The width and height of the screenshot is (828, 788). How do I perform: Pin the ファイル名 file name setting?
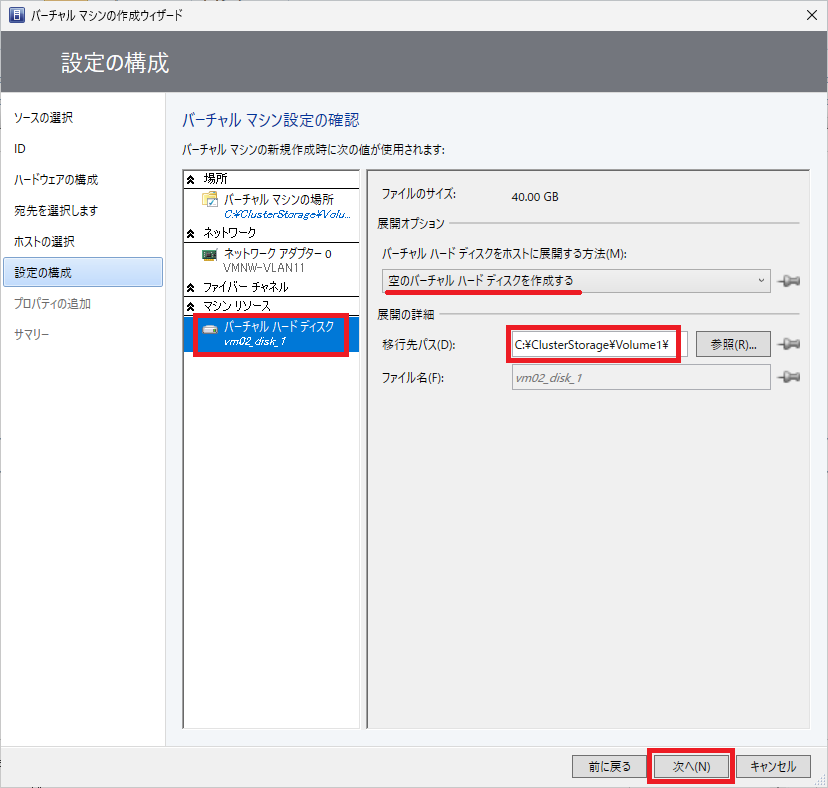click(x=789, y=377)
